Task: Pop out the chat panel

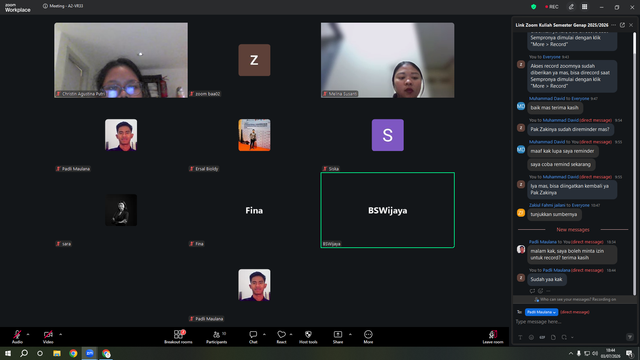Action: point(622,25)
